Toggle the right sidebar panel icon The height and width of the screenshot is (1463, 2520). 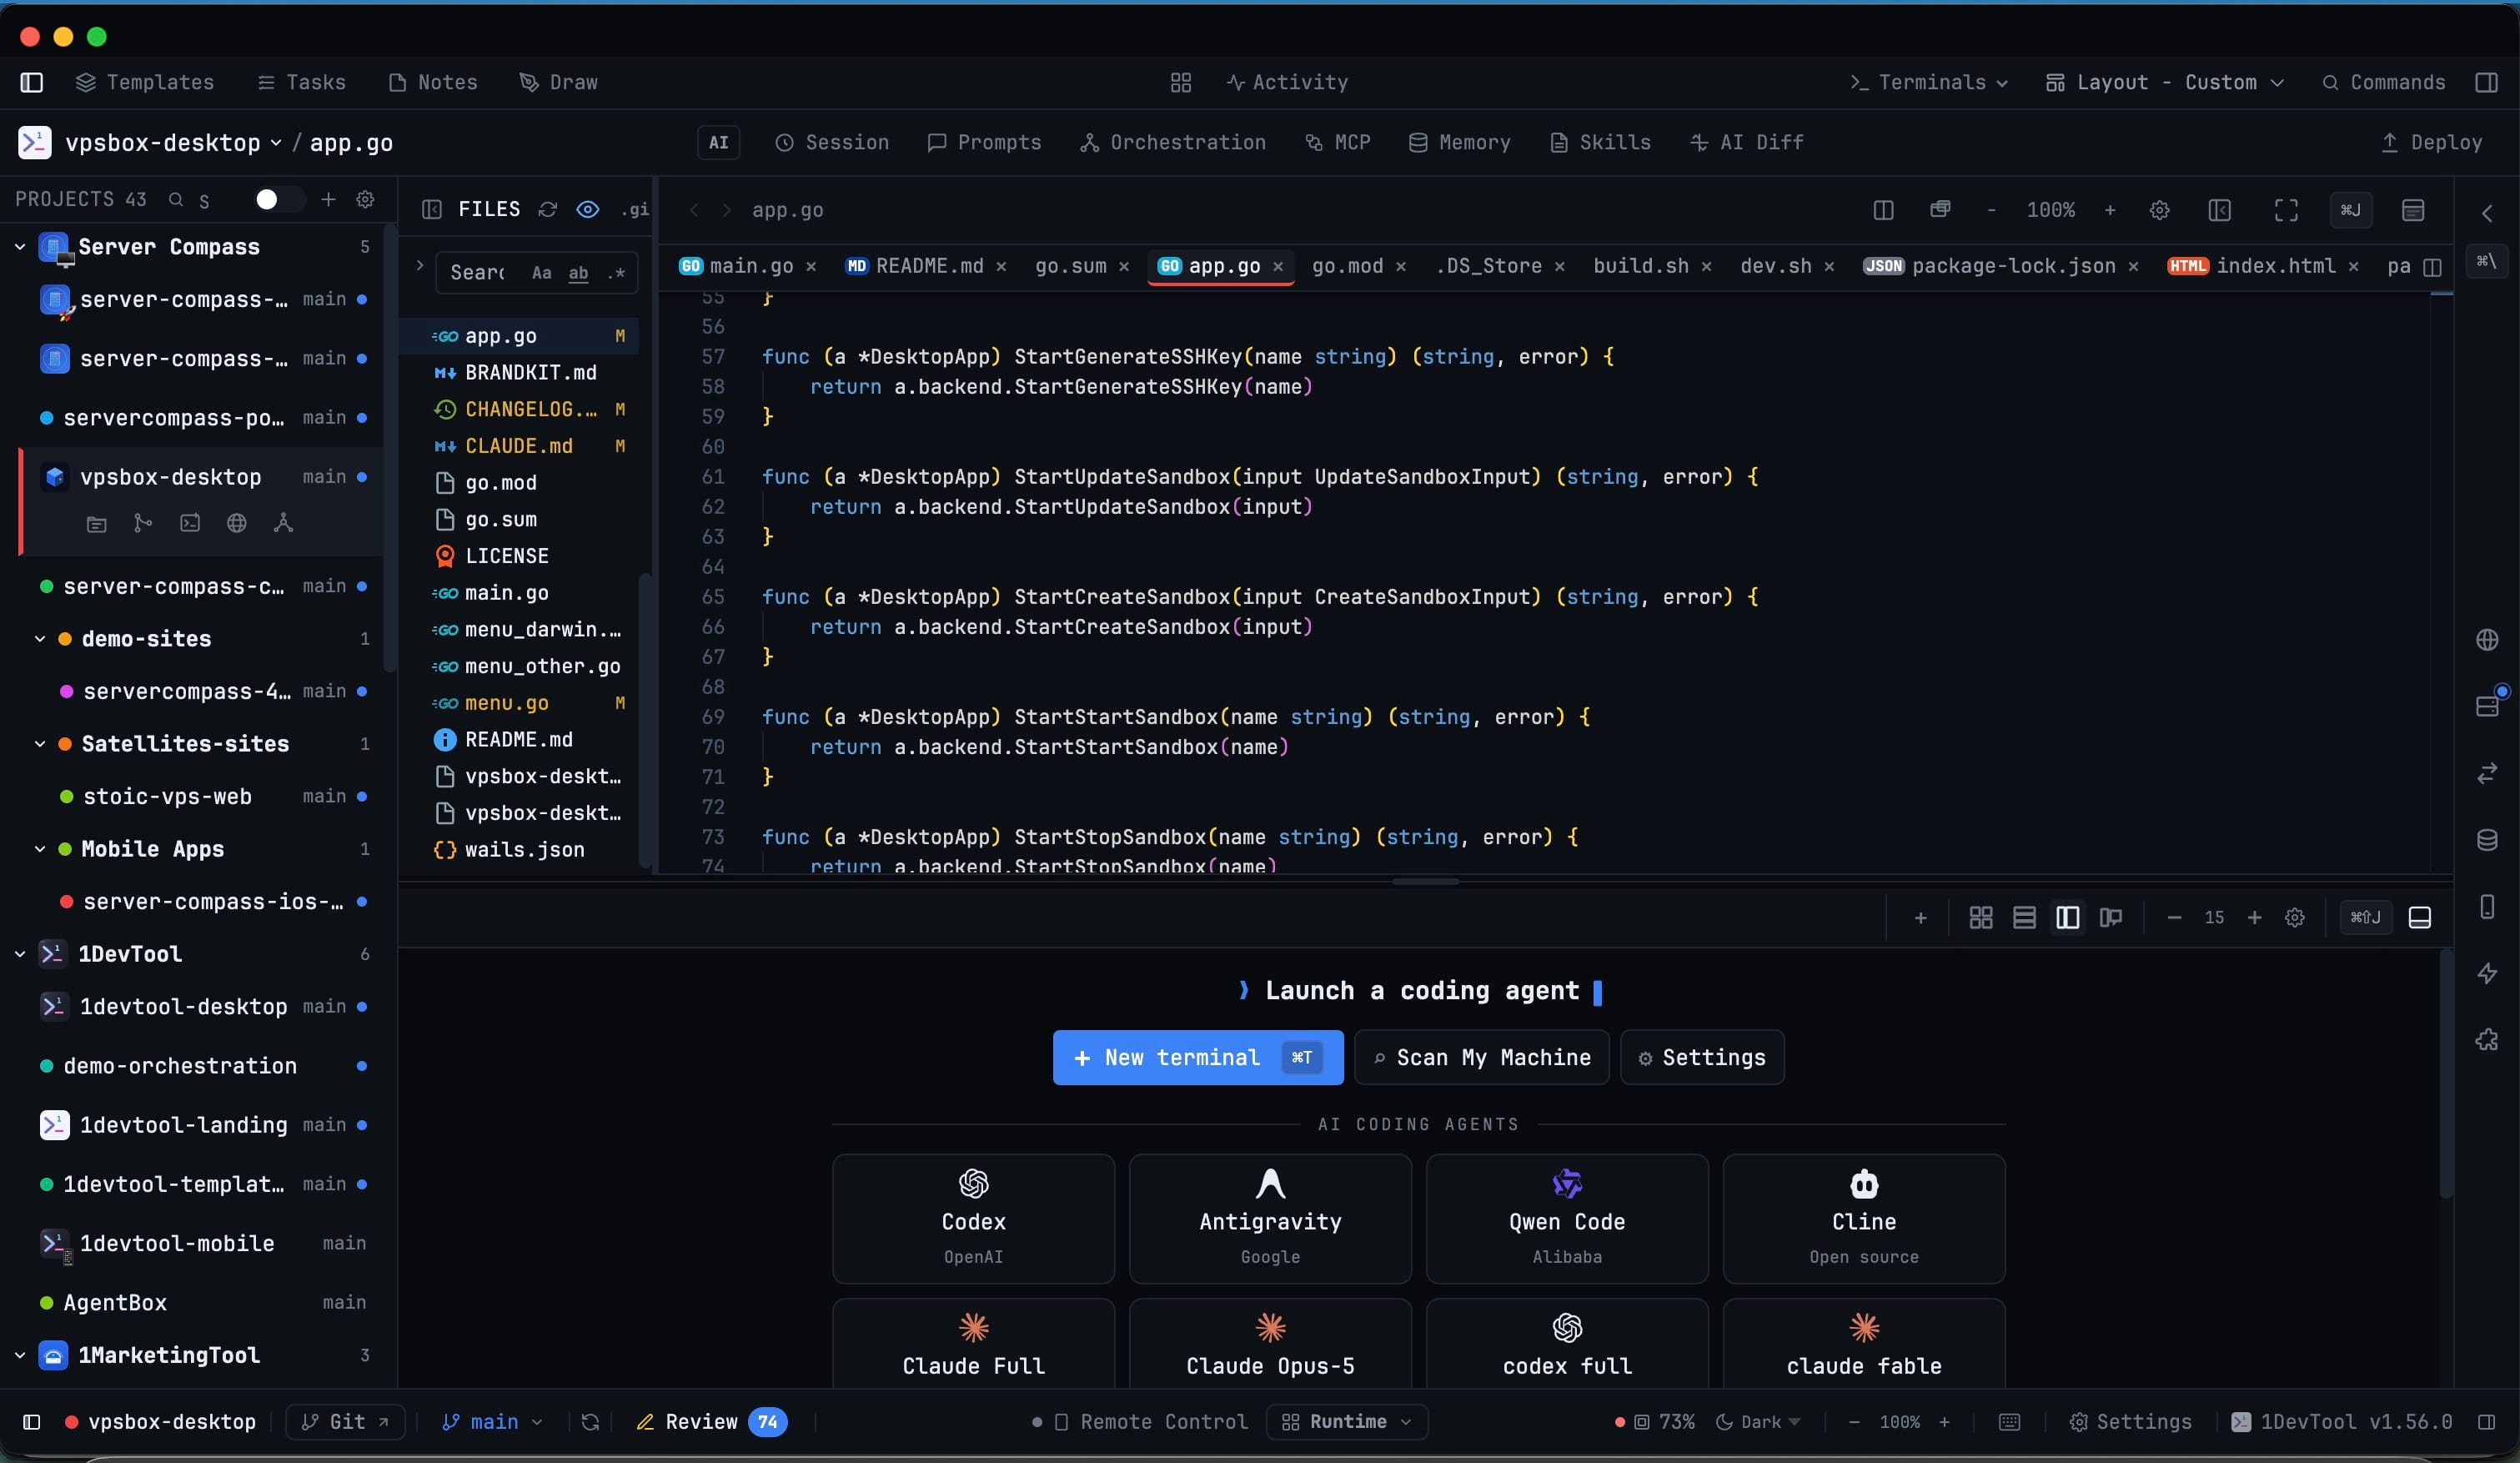coord(2486,82)
